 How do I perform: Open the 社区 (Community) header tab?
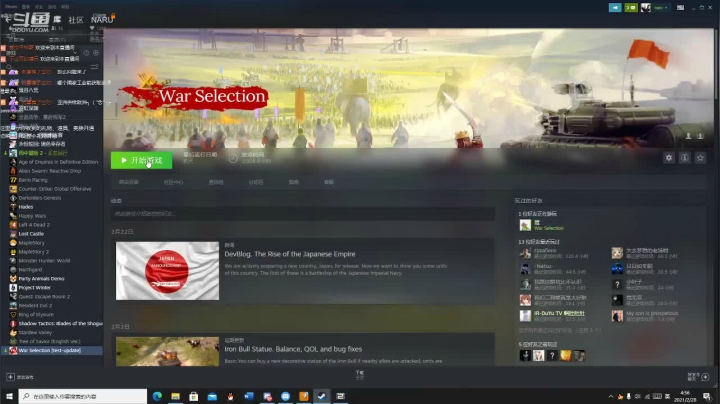click(x=76, y=20)
